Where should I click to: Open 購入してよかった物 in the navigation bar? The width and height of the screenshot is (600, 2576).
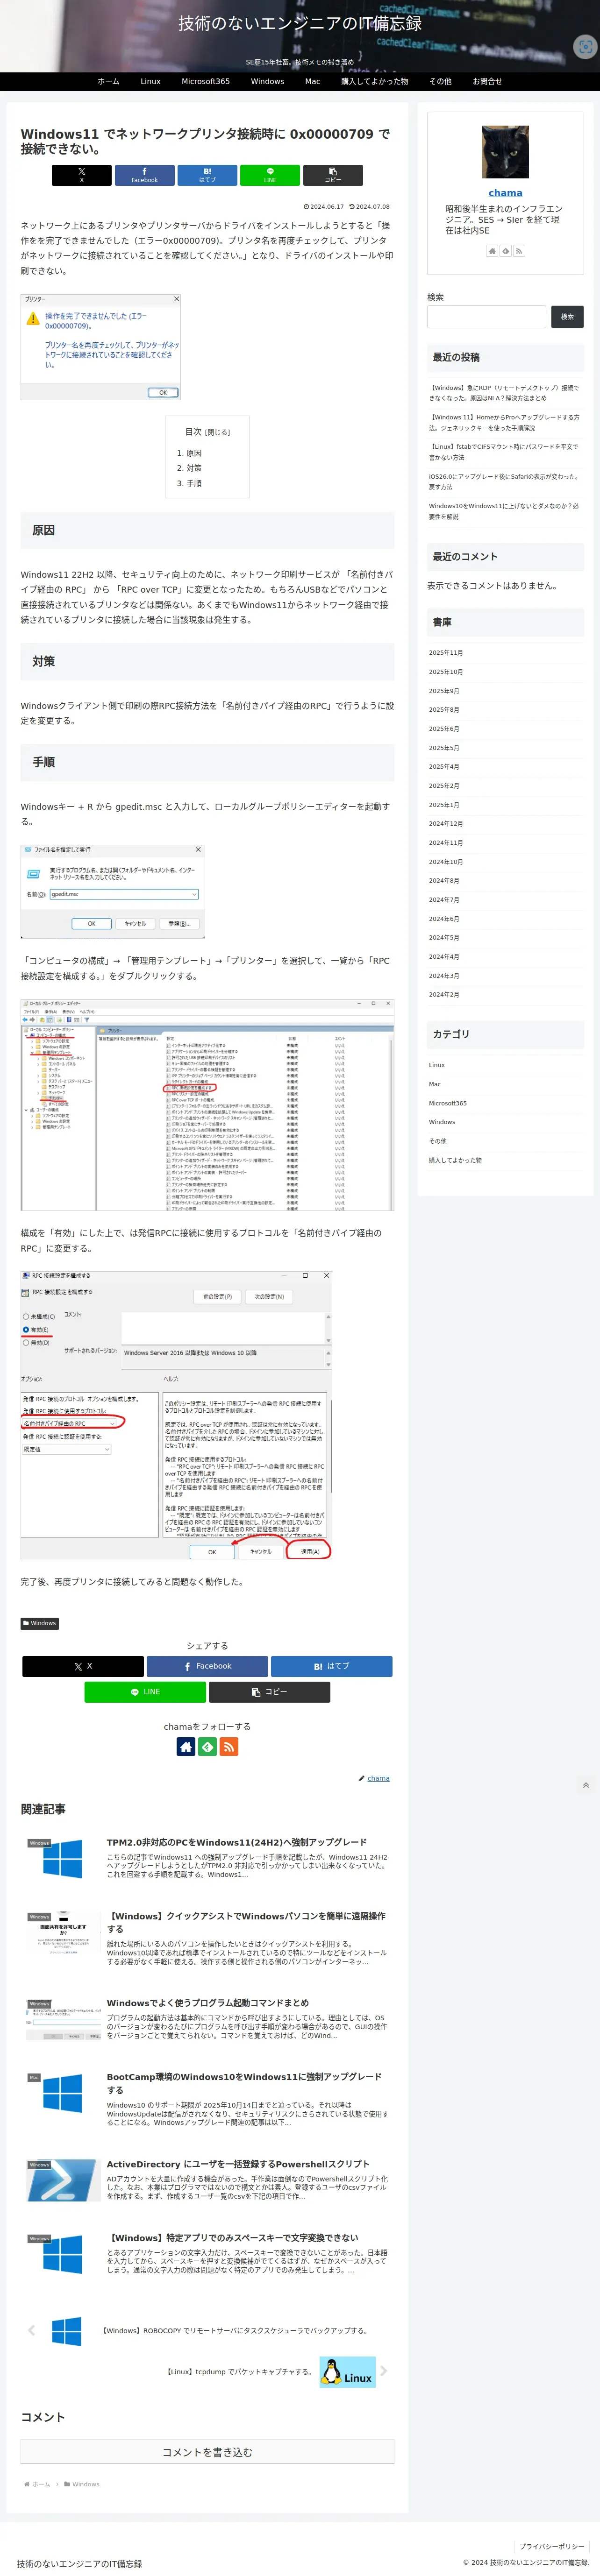coord(374,82)
